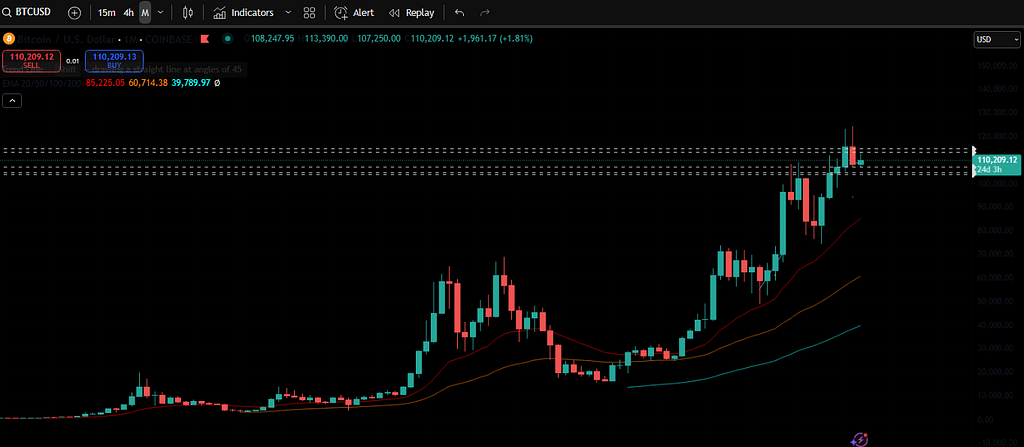Screen dimensions: 1024x447
Task: Switch to the 15m timeframe
Action: 107,12
